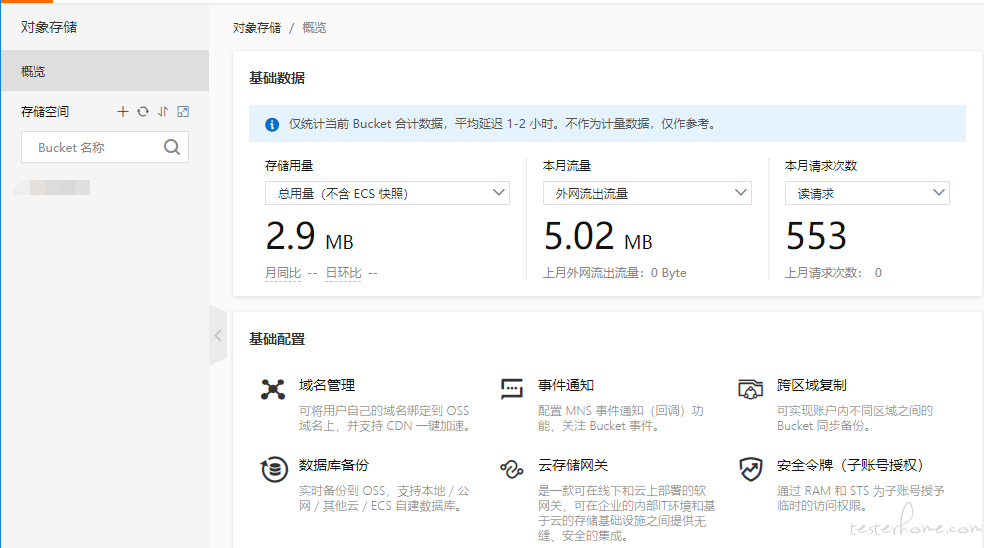Click the 存储用量 label
The width and height of the screenshot is (984, 548).
coord(289,166)
